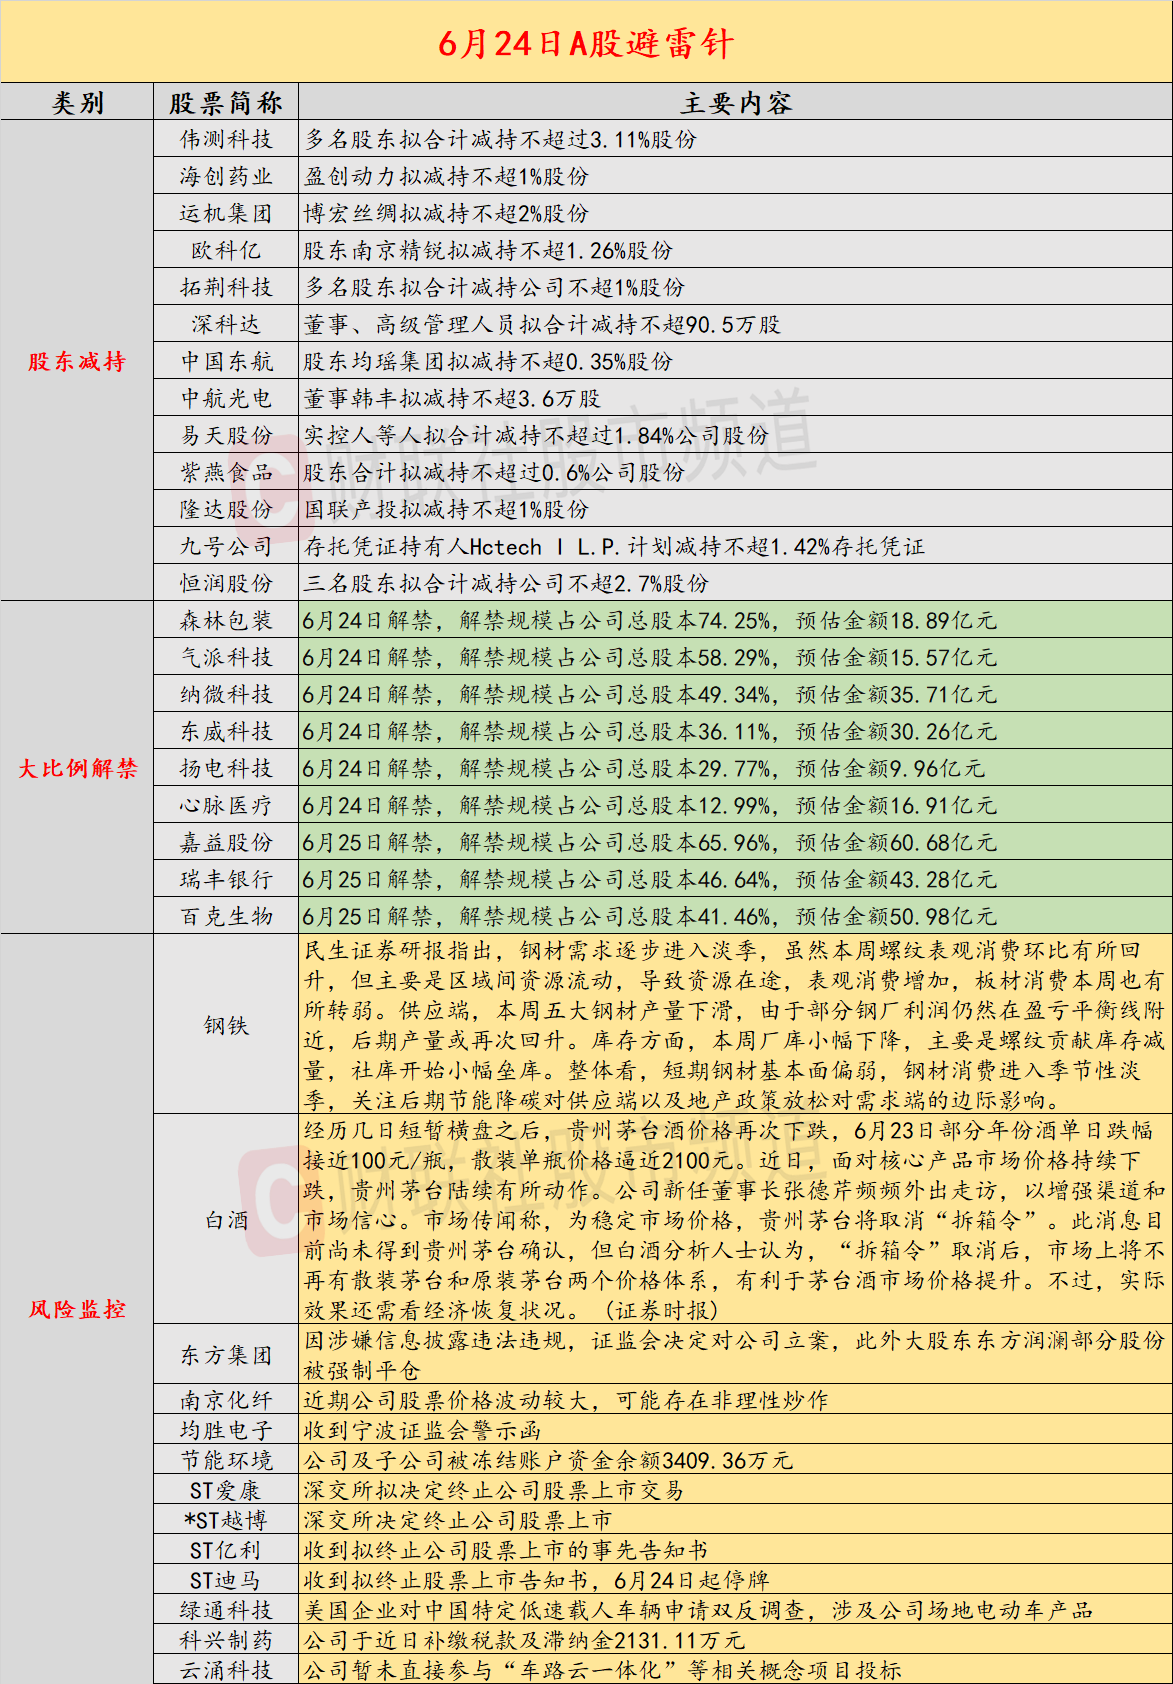The width and height of the screenshot is (1173, 1684).
Task: Click text 三名股东拟合计减持公司不超2.7%股份
Action: 506,583
